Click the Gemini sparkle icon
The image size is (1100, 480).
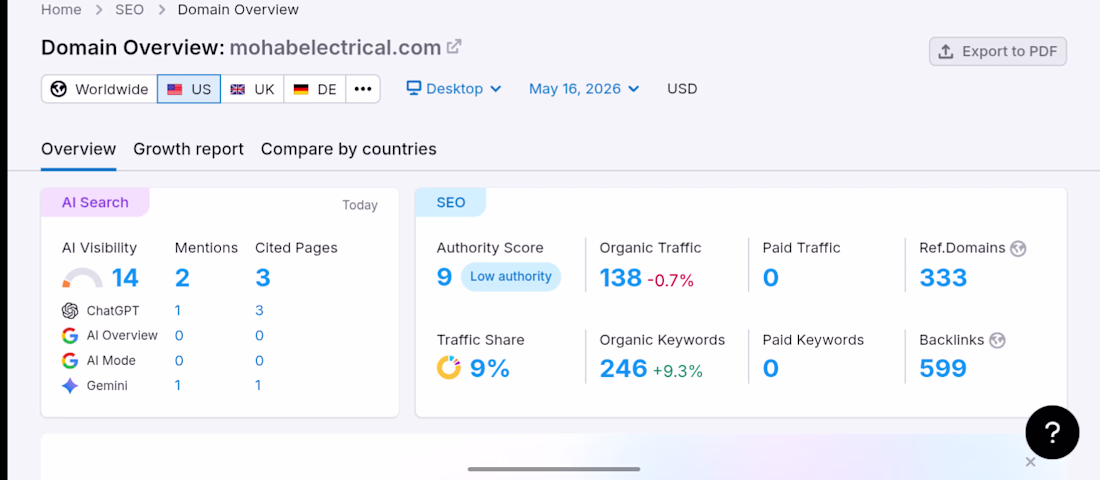[x=69, y=386]
